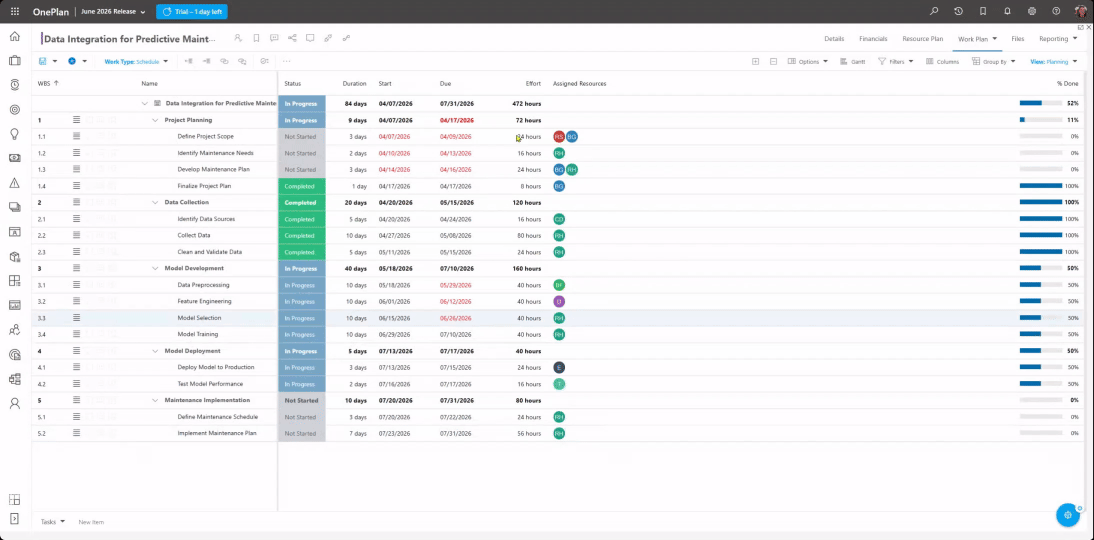Open the sidebar expand icon at bottom
The height and width of the screenshot is (540, 1094).
pyautogui.click(x=15, y=518)
